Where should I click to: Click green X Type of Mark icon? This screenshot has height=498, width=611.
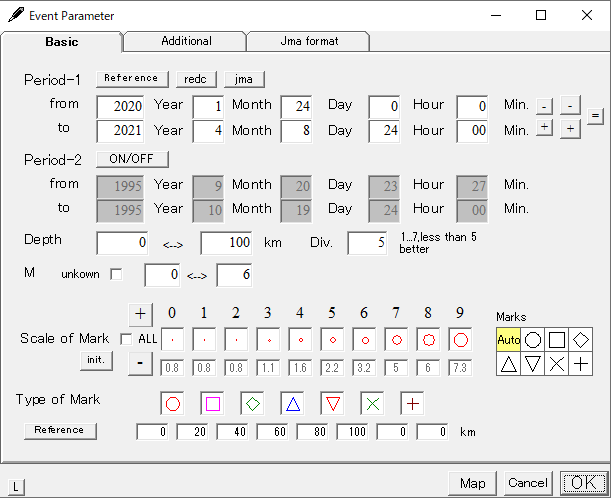pos(373,404)
